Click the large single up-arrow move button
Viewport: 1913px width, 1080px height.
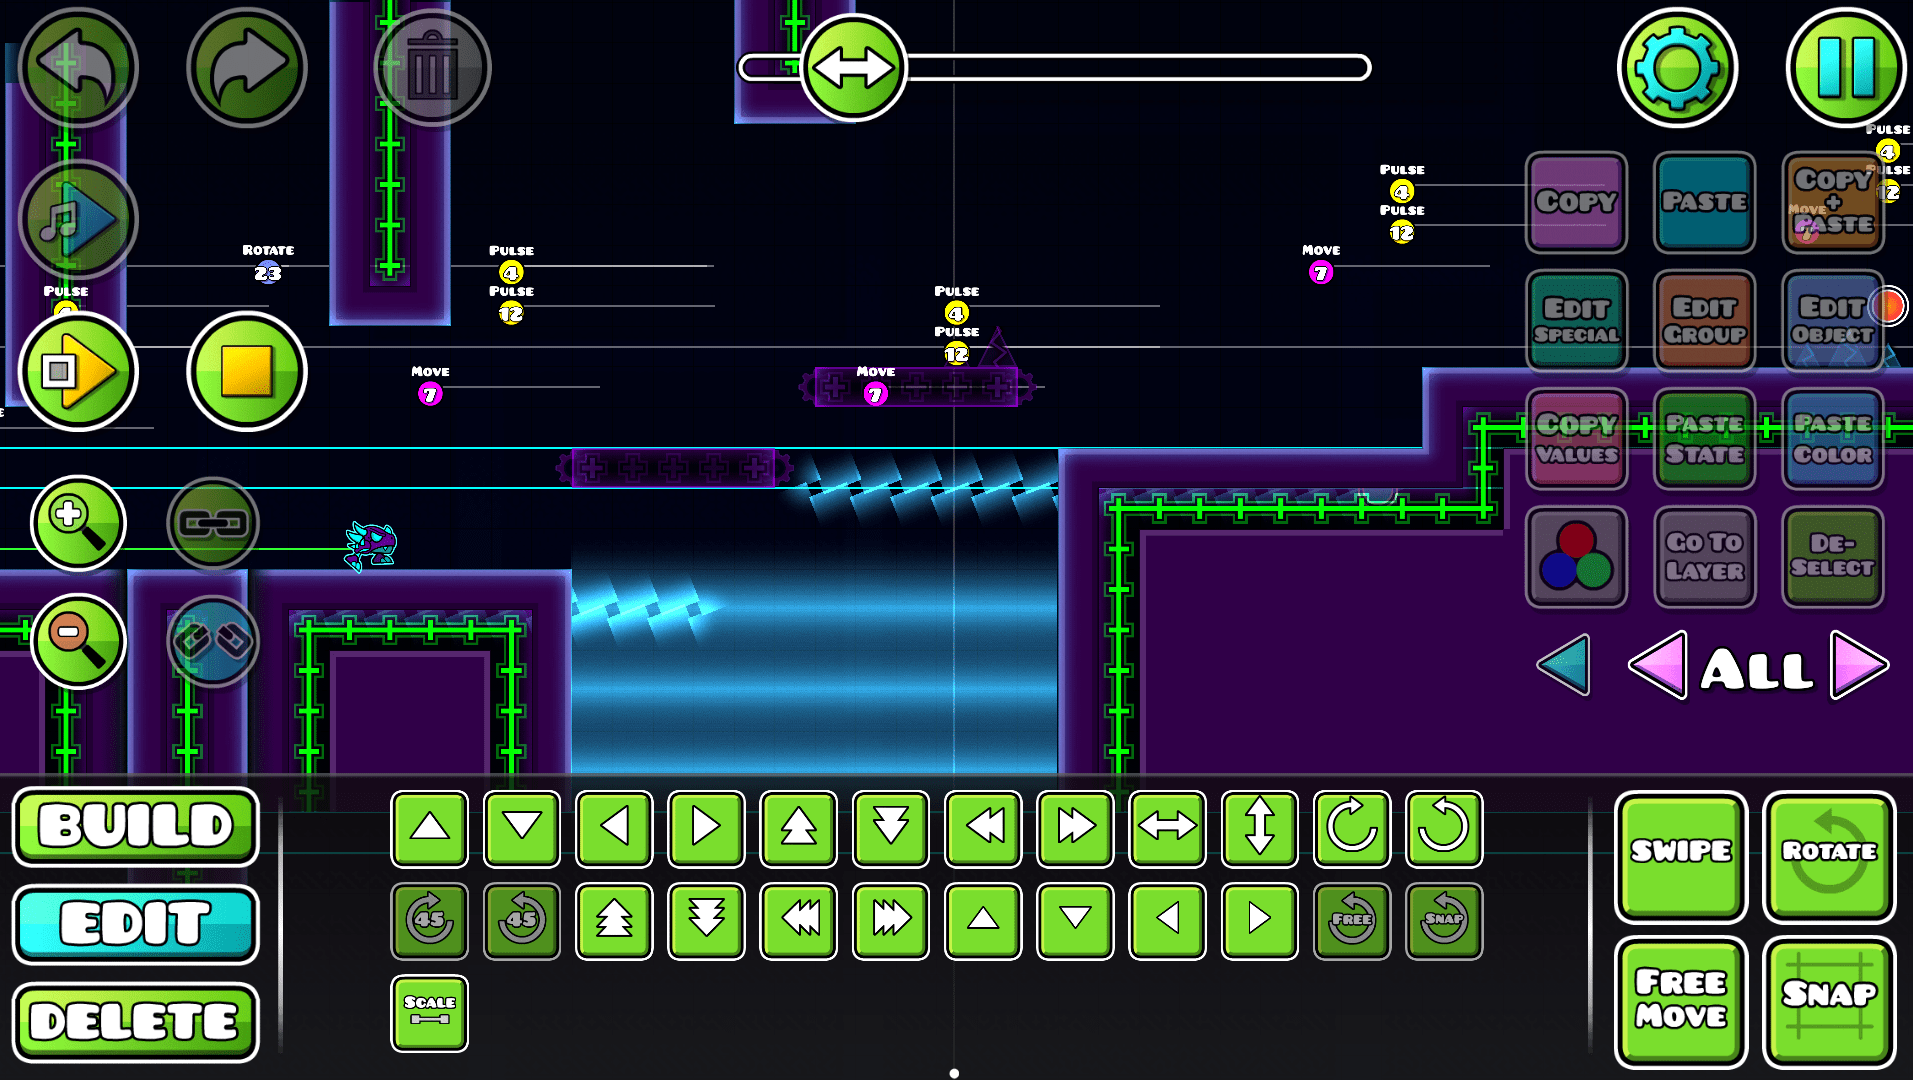point(430,828)
